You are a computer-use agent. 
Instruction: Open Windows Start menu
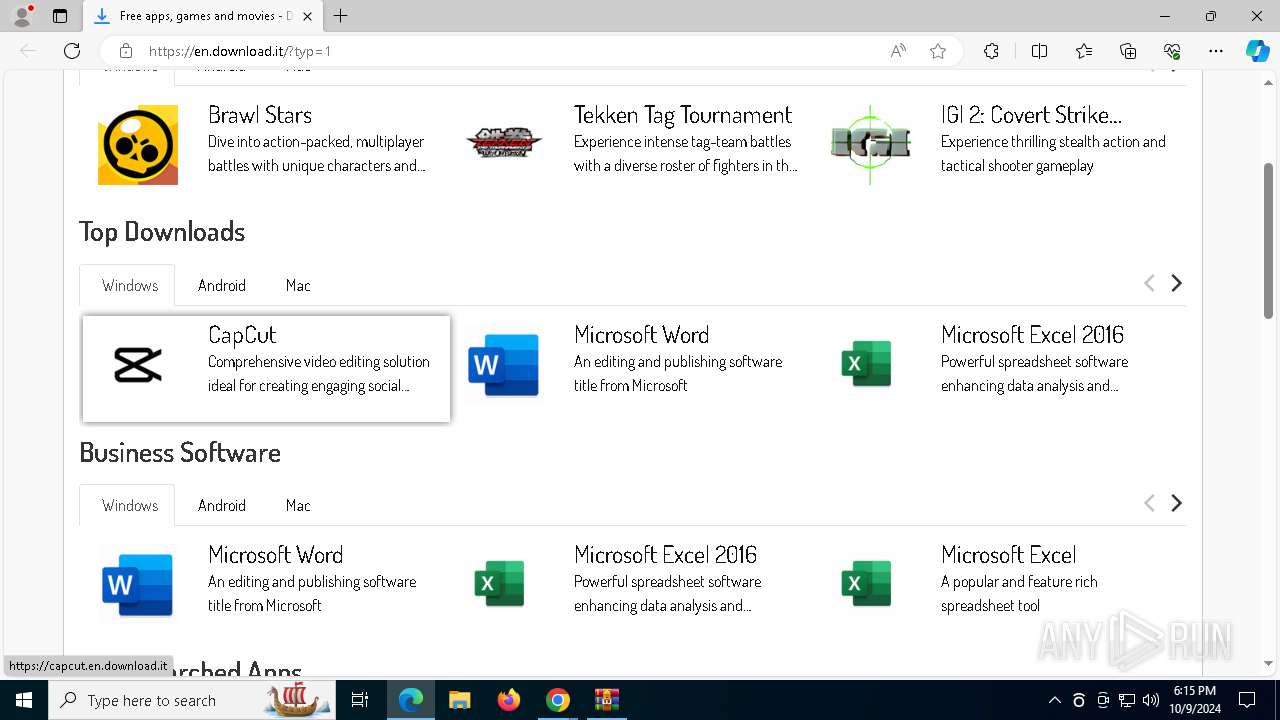point(24,700)
